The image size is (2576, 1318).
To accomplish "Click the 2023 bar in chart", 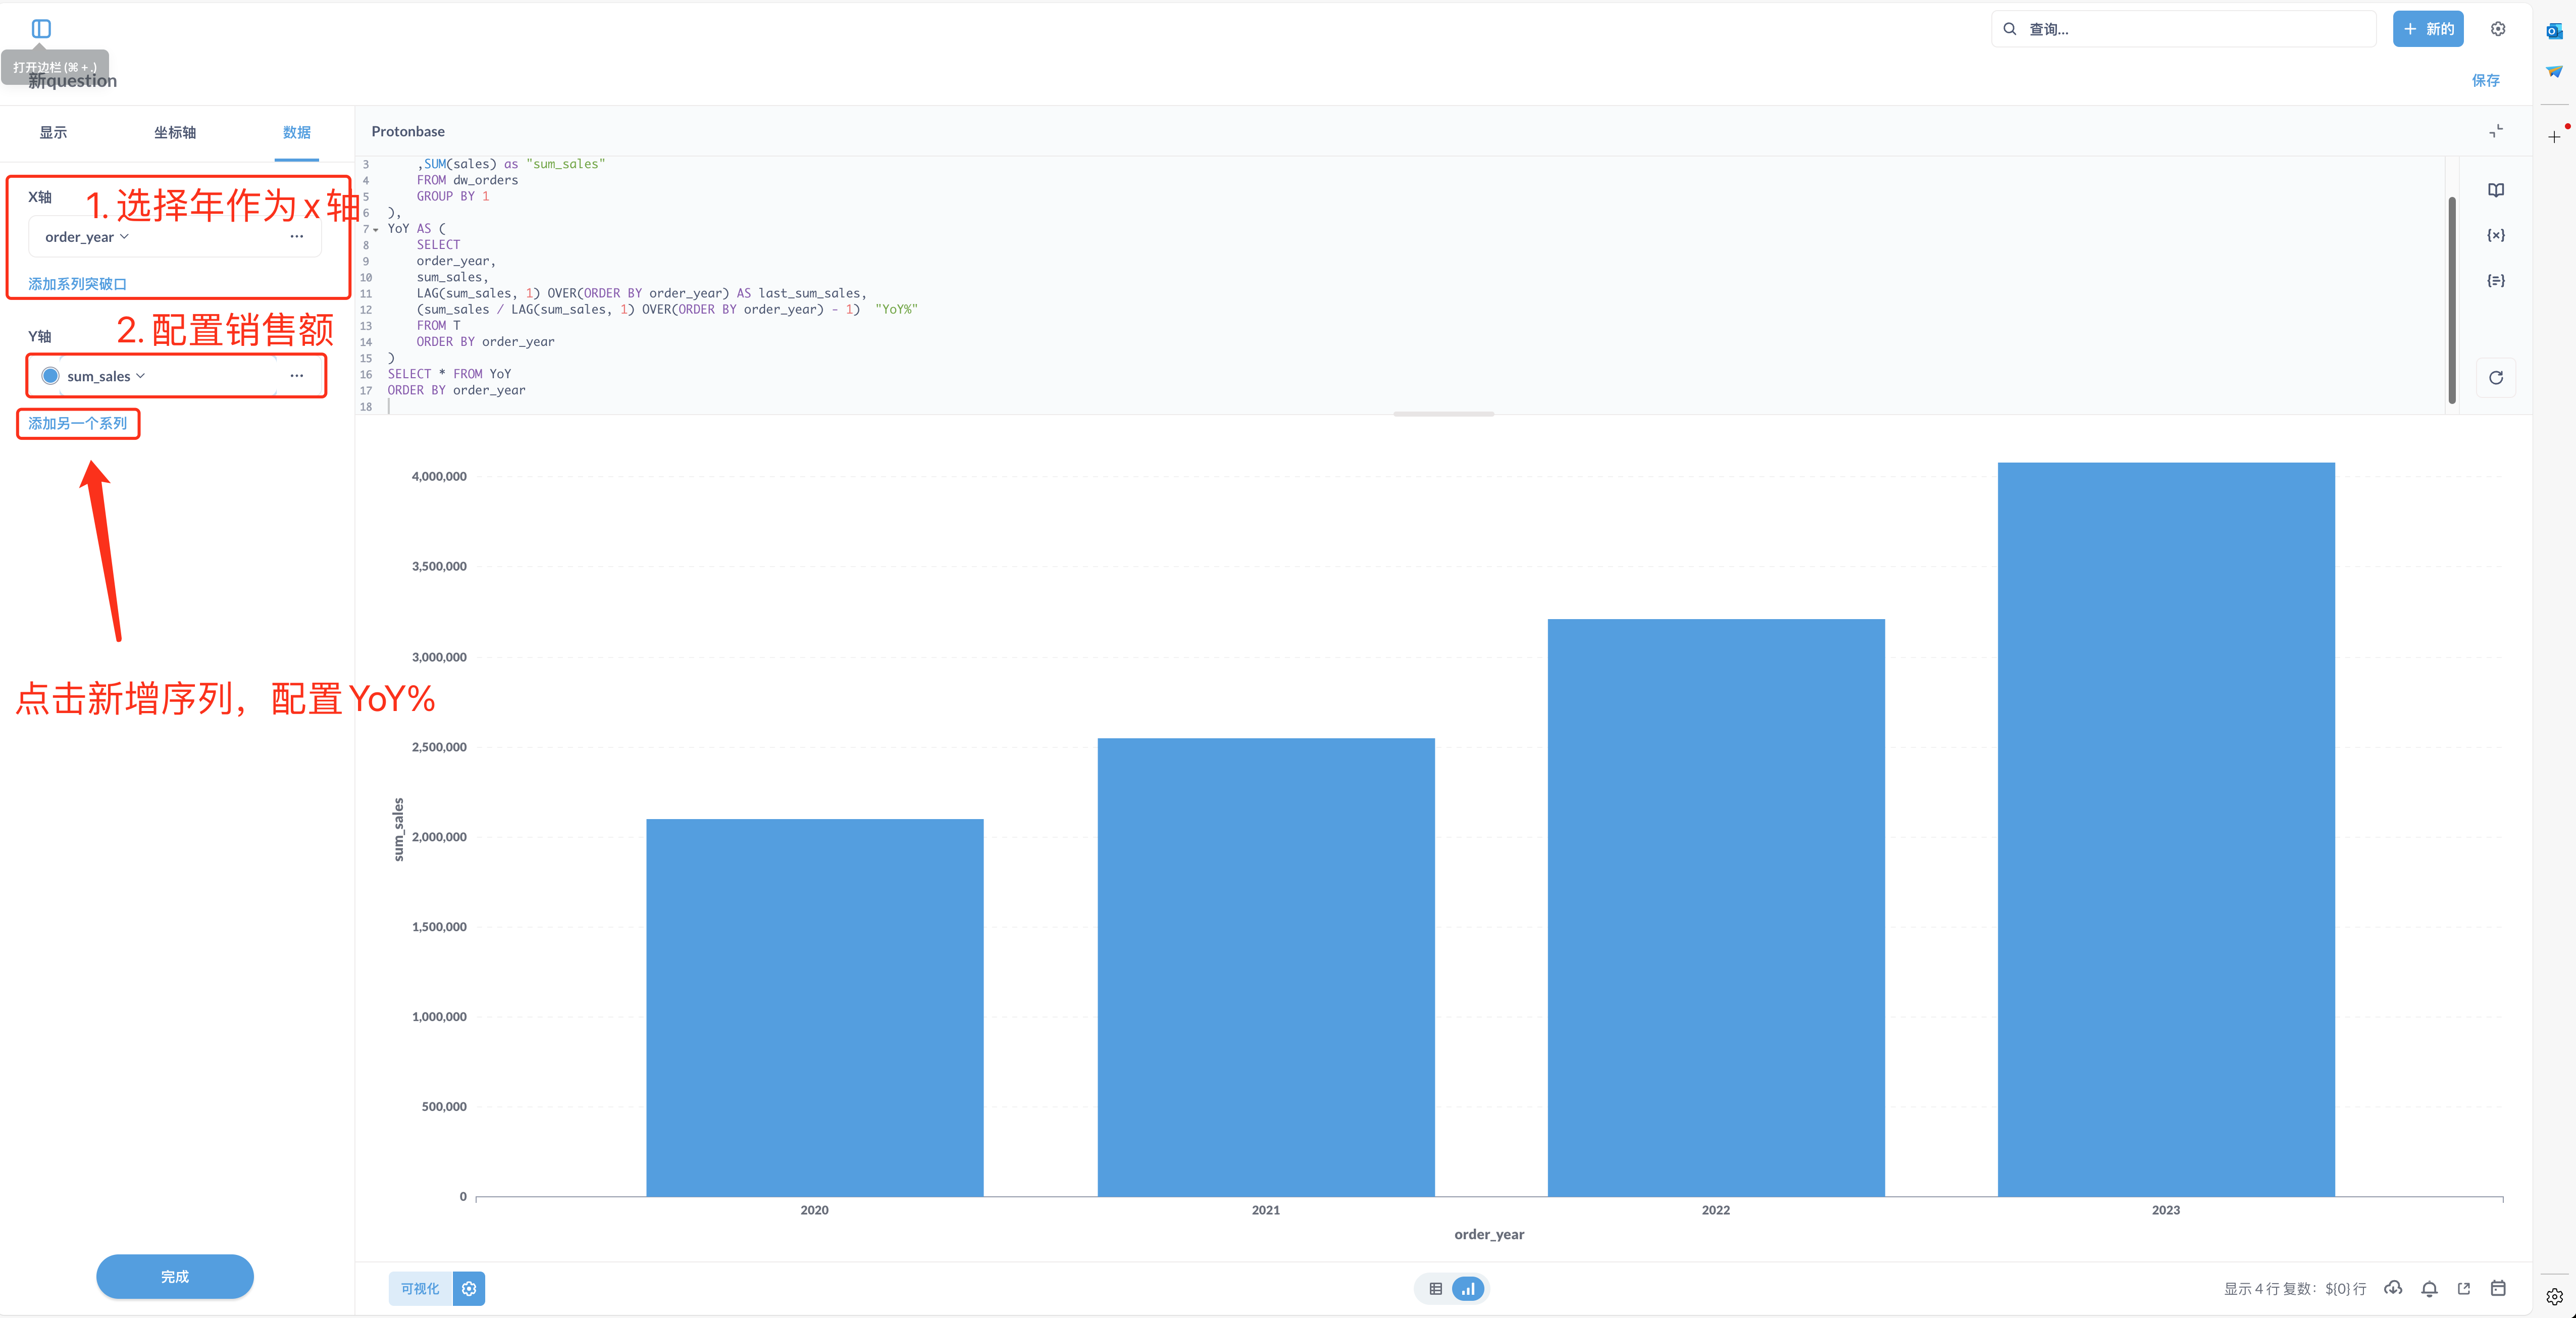I will [2166, 829].
